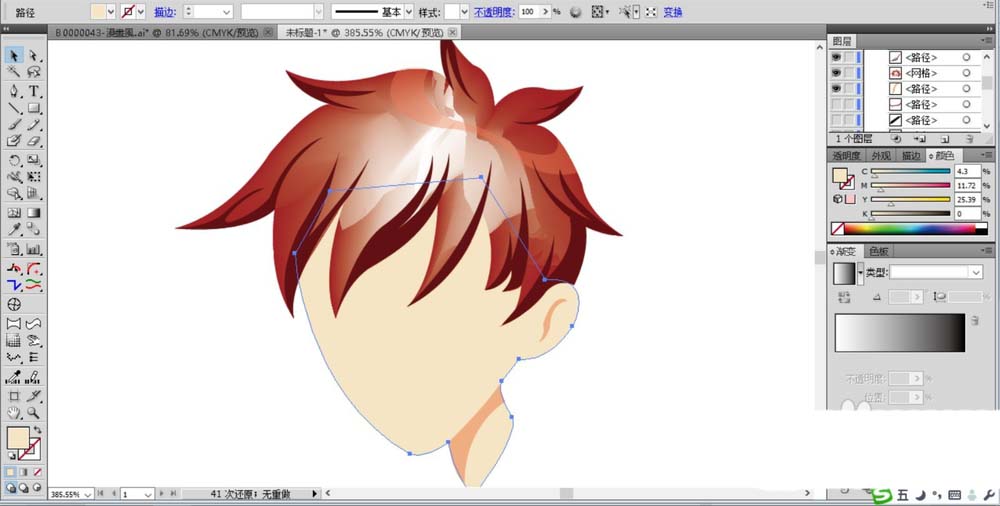Show the fourth row 路径 visibility box
1000x506 pixels.
point(836,104)
